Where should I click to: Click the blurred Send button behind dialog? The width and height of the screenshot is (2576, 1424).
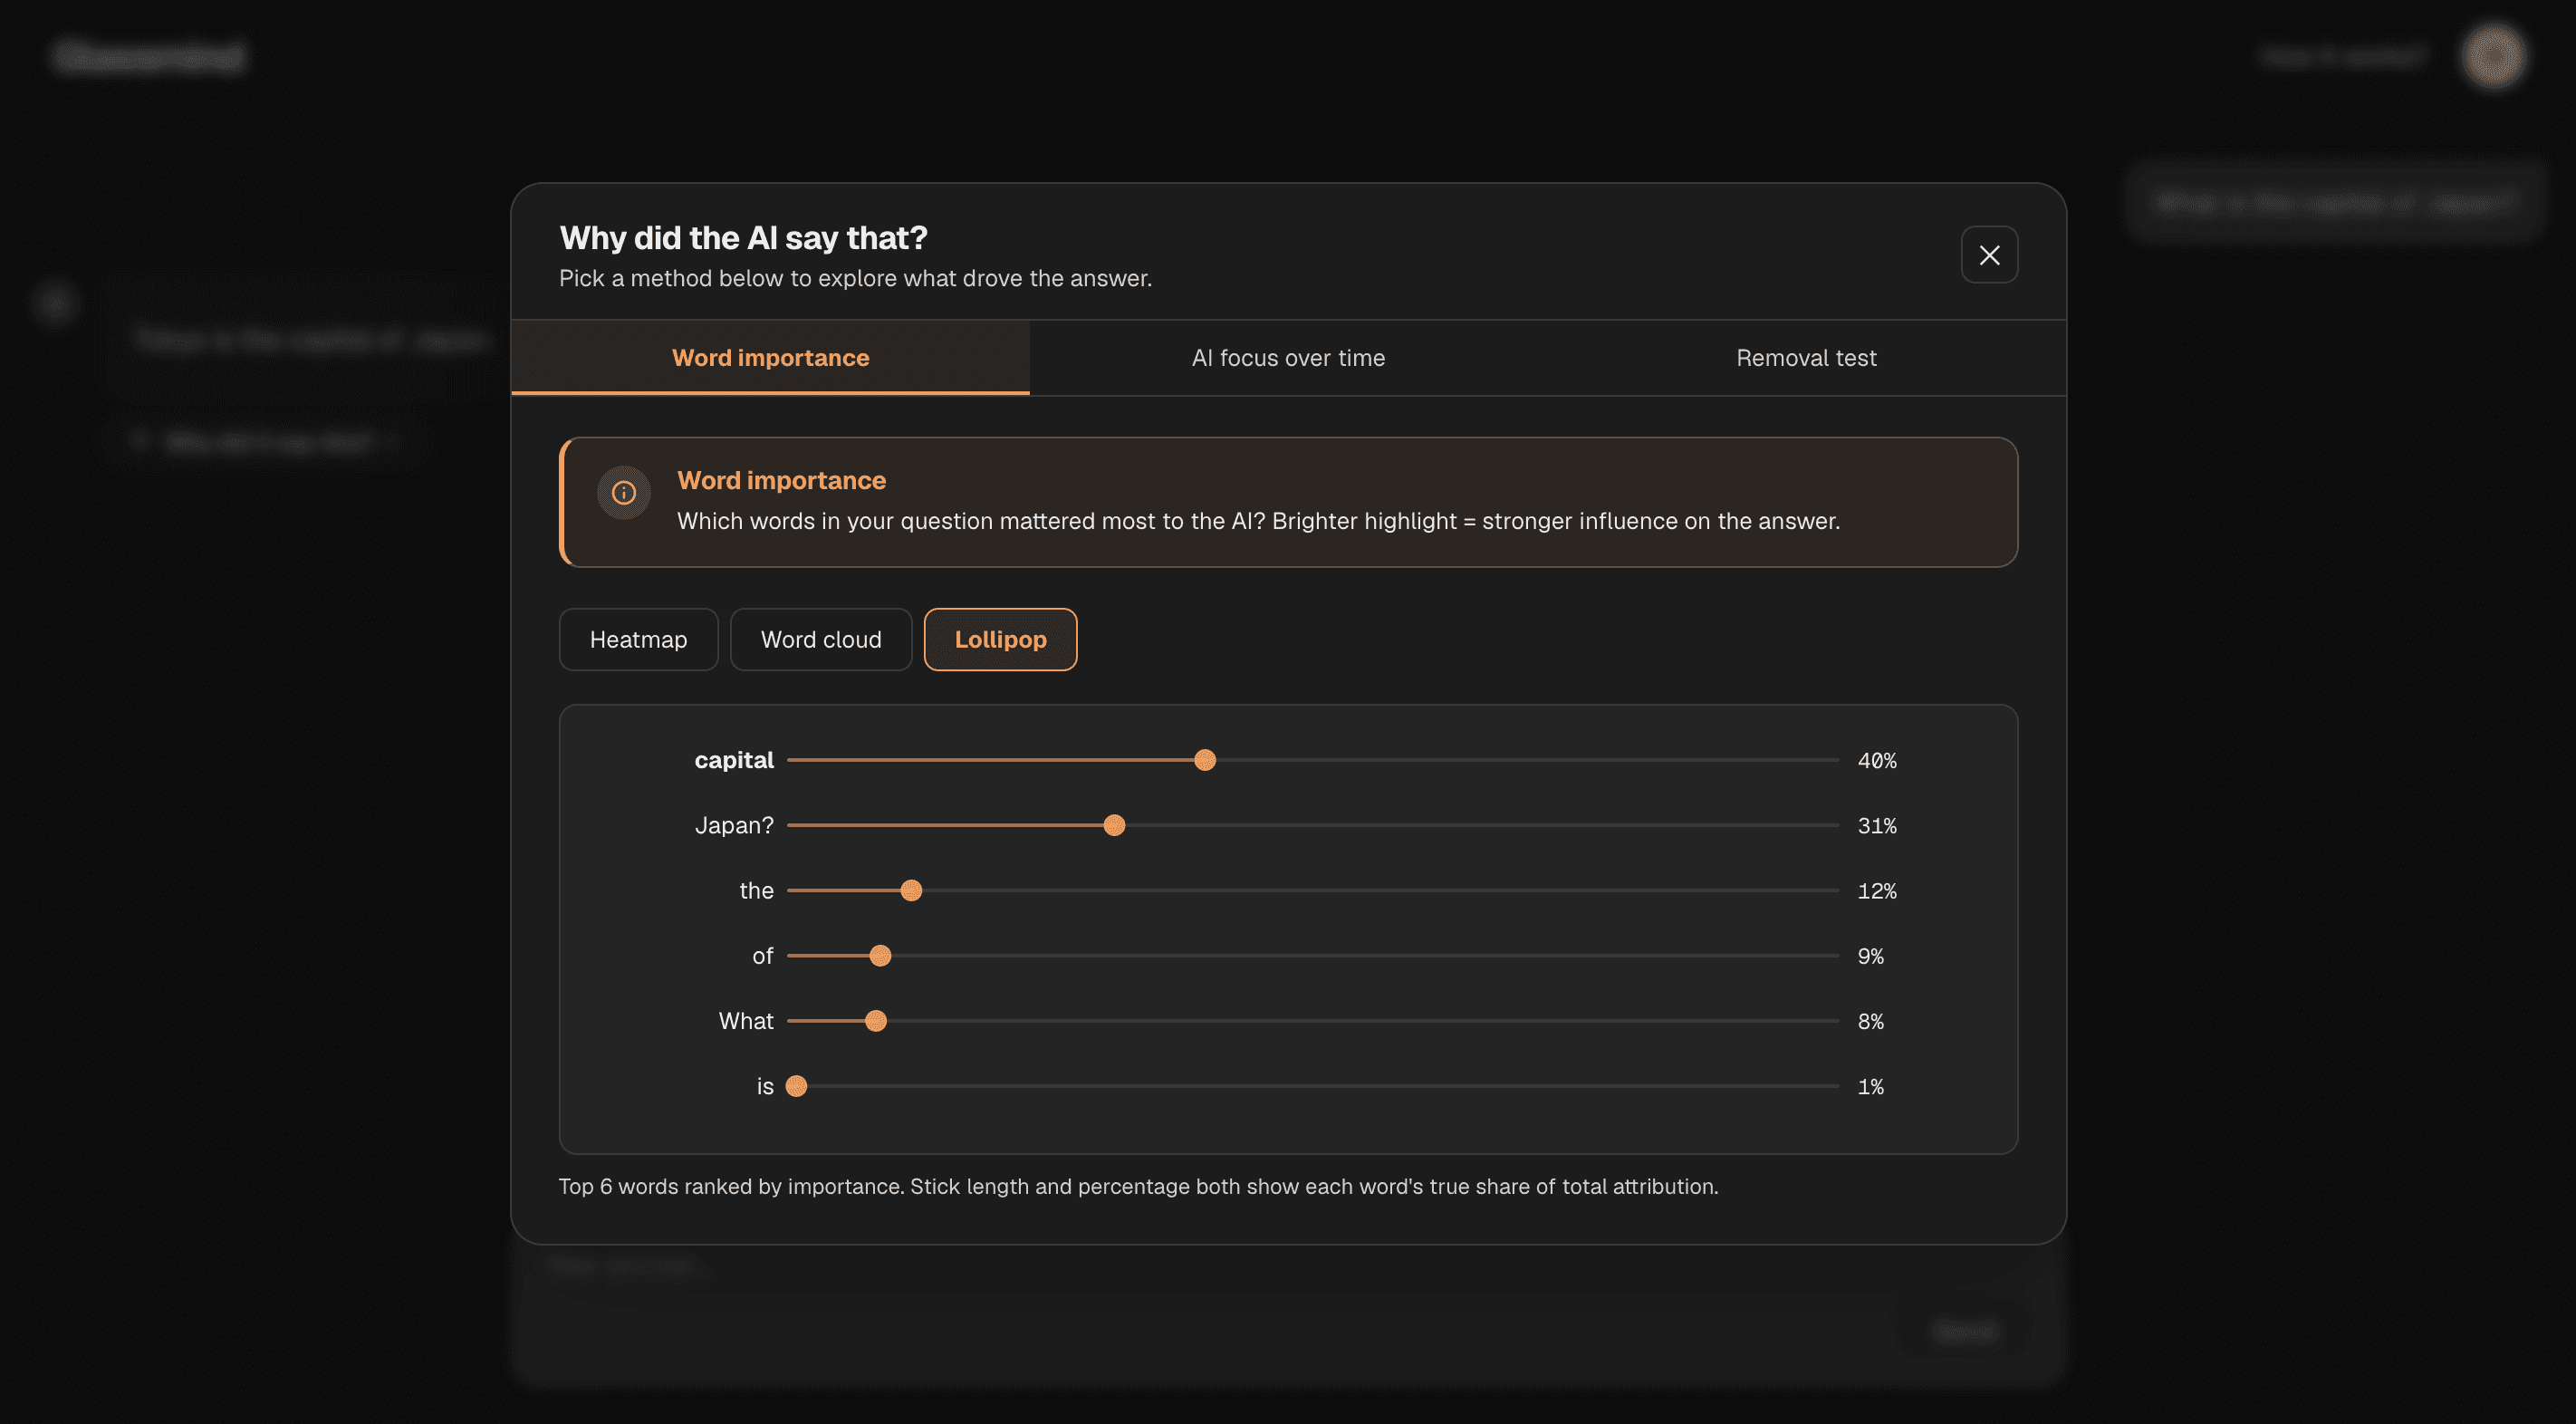click(x=1965, y=1331)
